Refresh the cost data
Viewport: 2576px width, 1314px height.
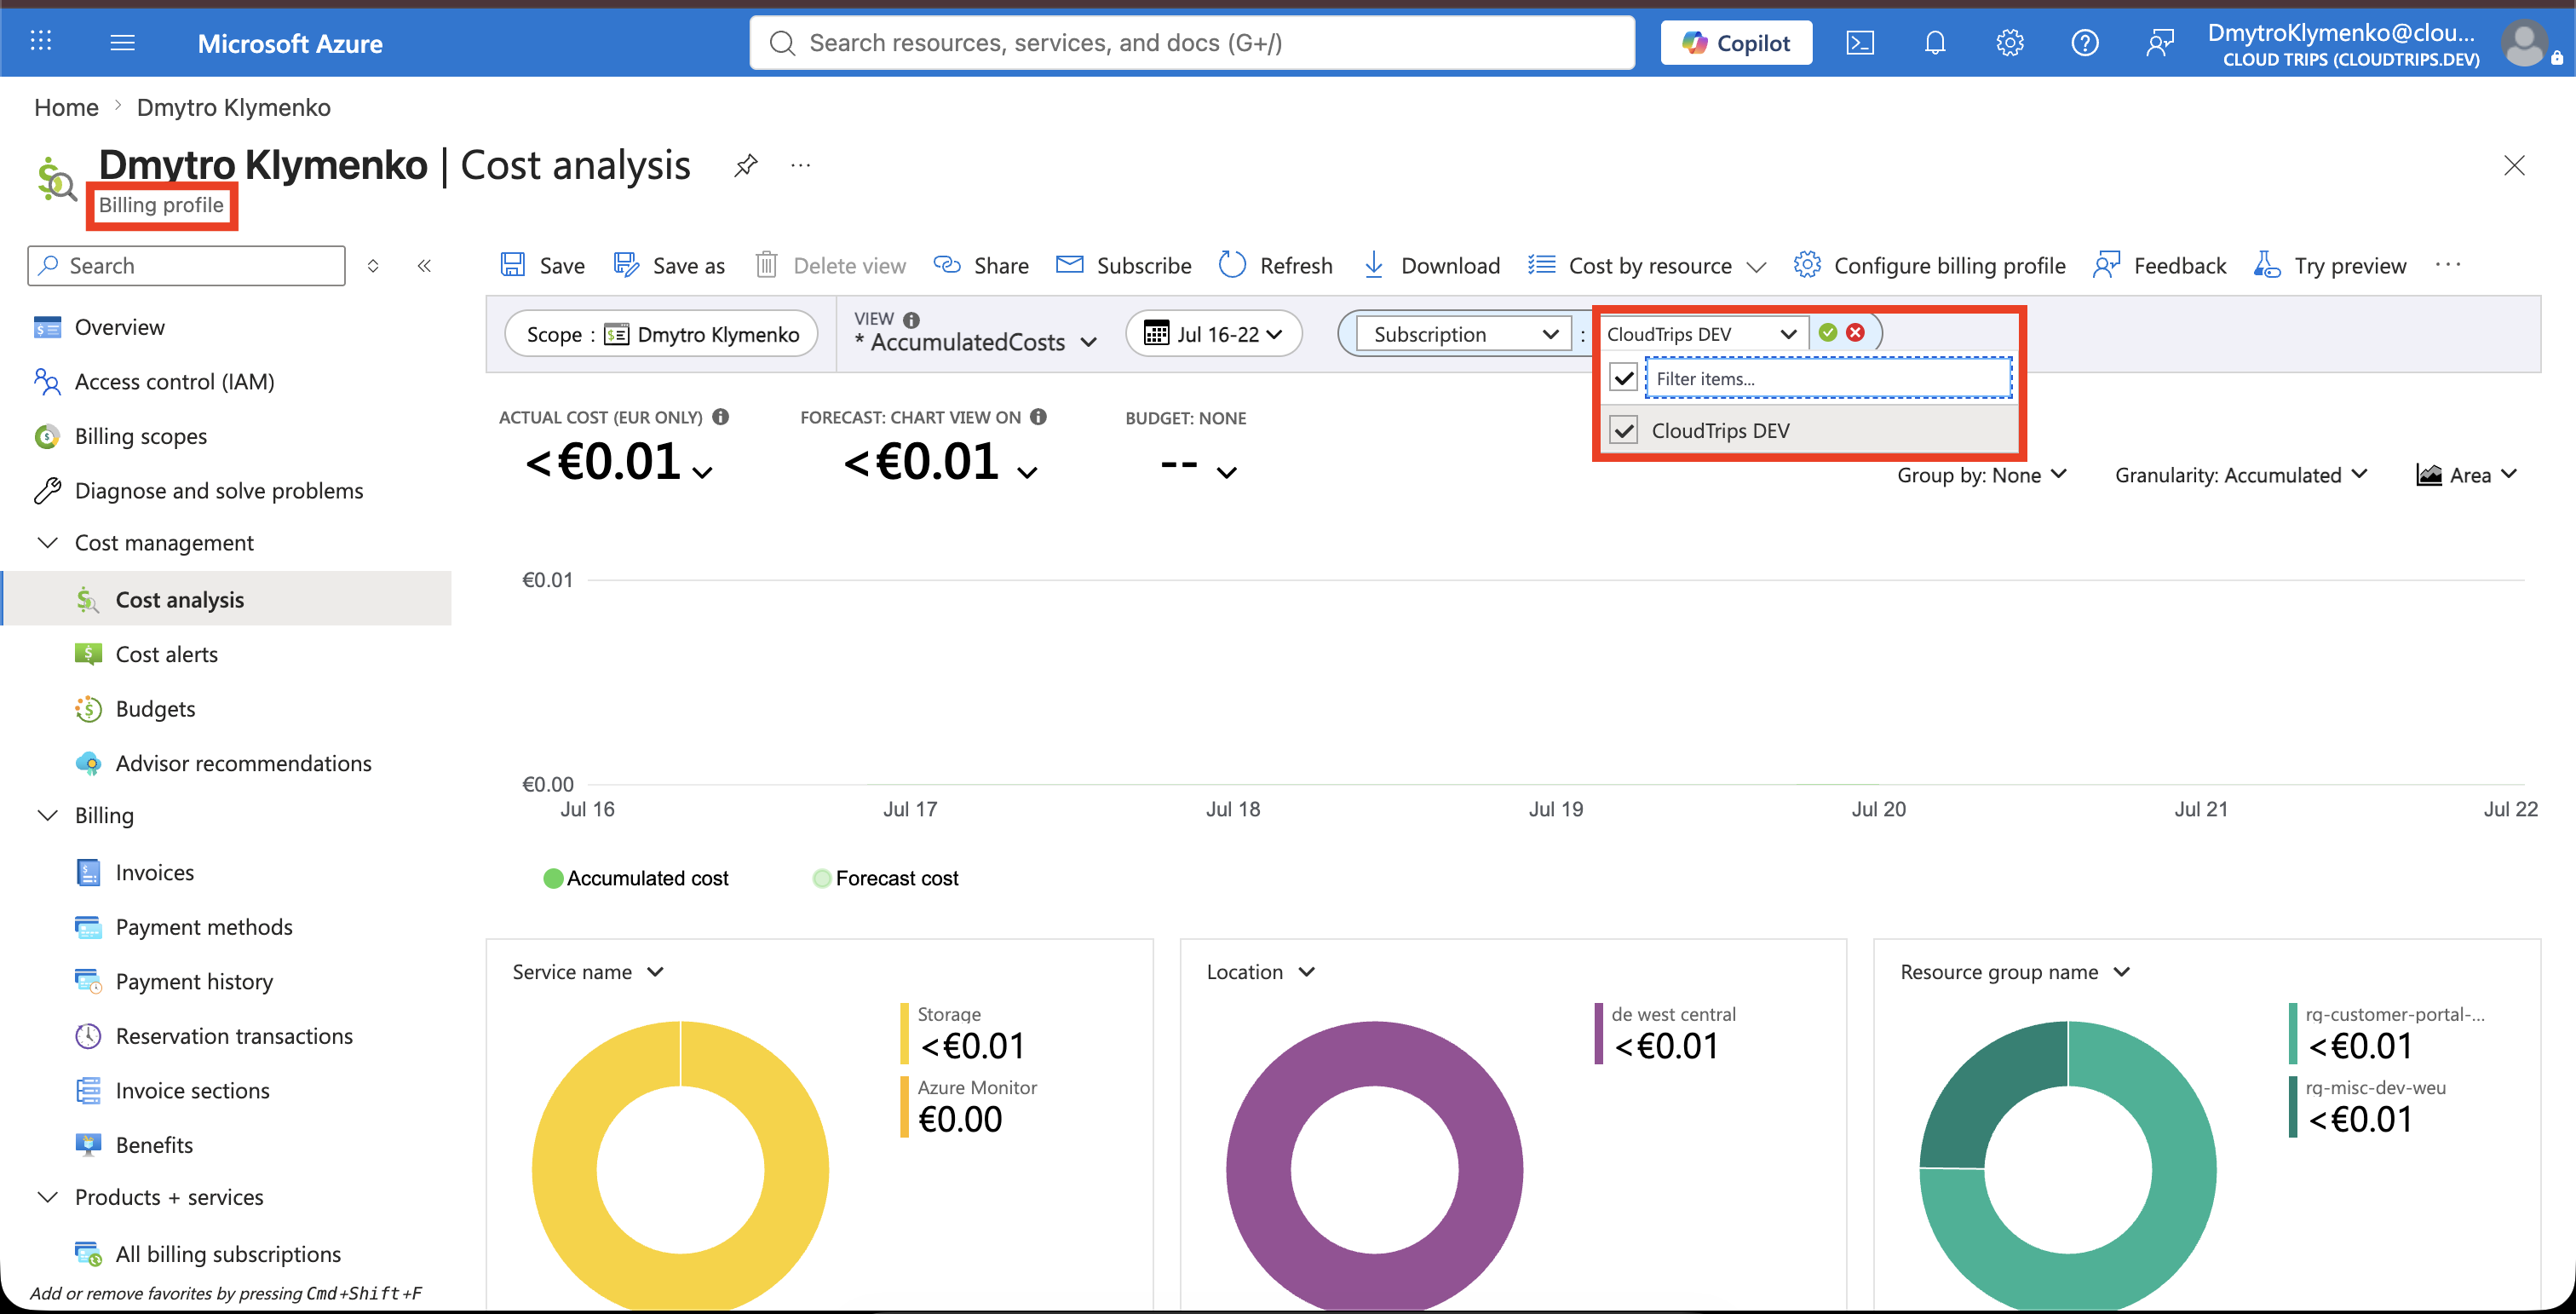(1276, 265)
